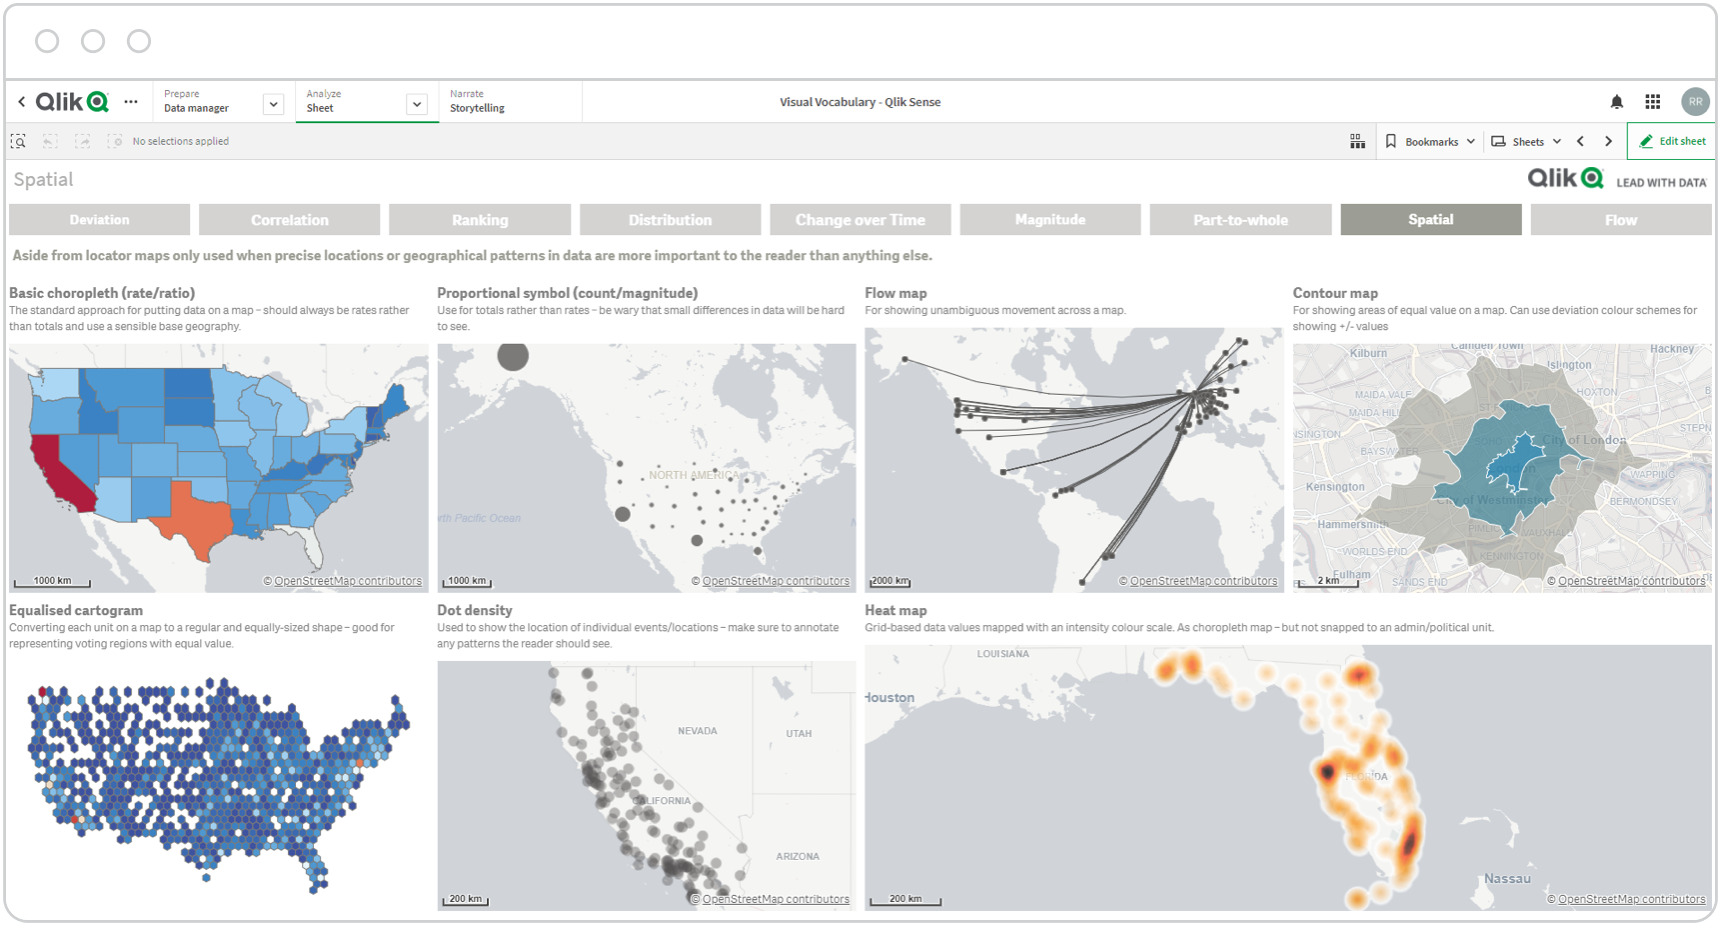Click the back arrow beside Qlik logo

pos(22,102)
